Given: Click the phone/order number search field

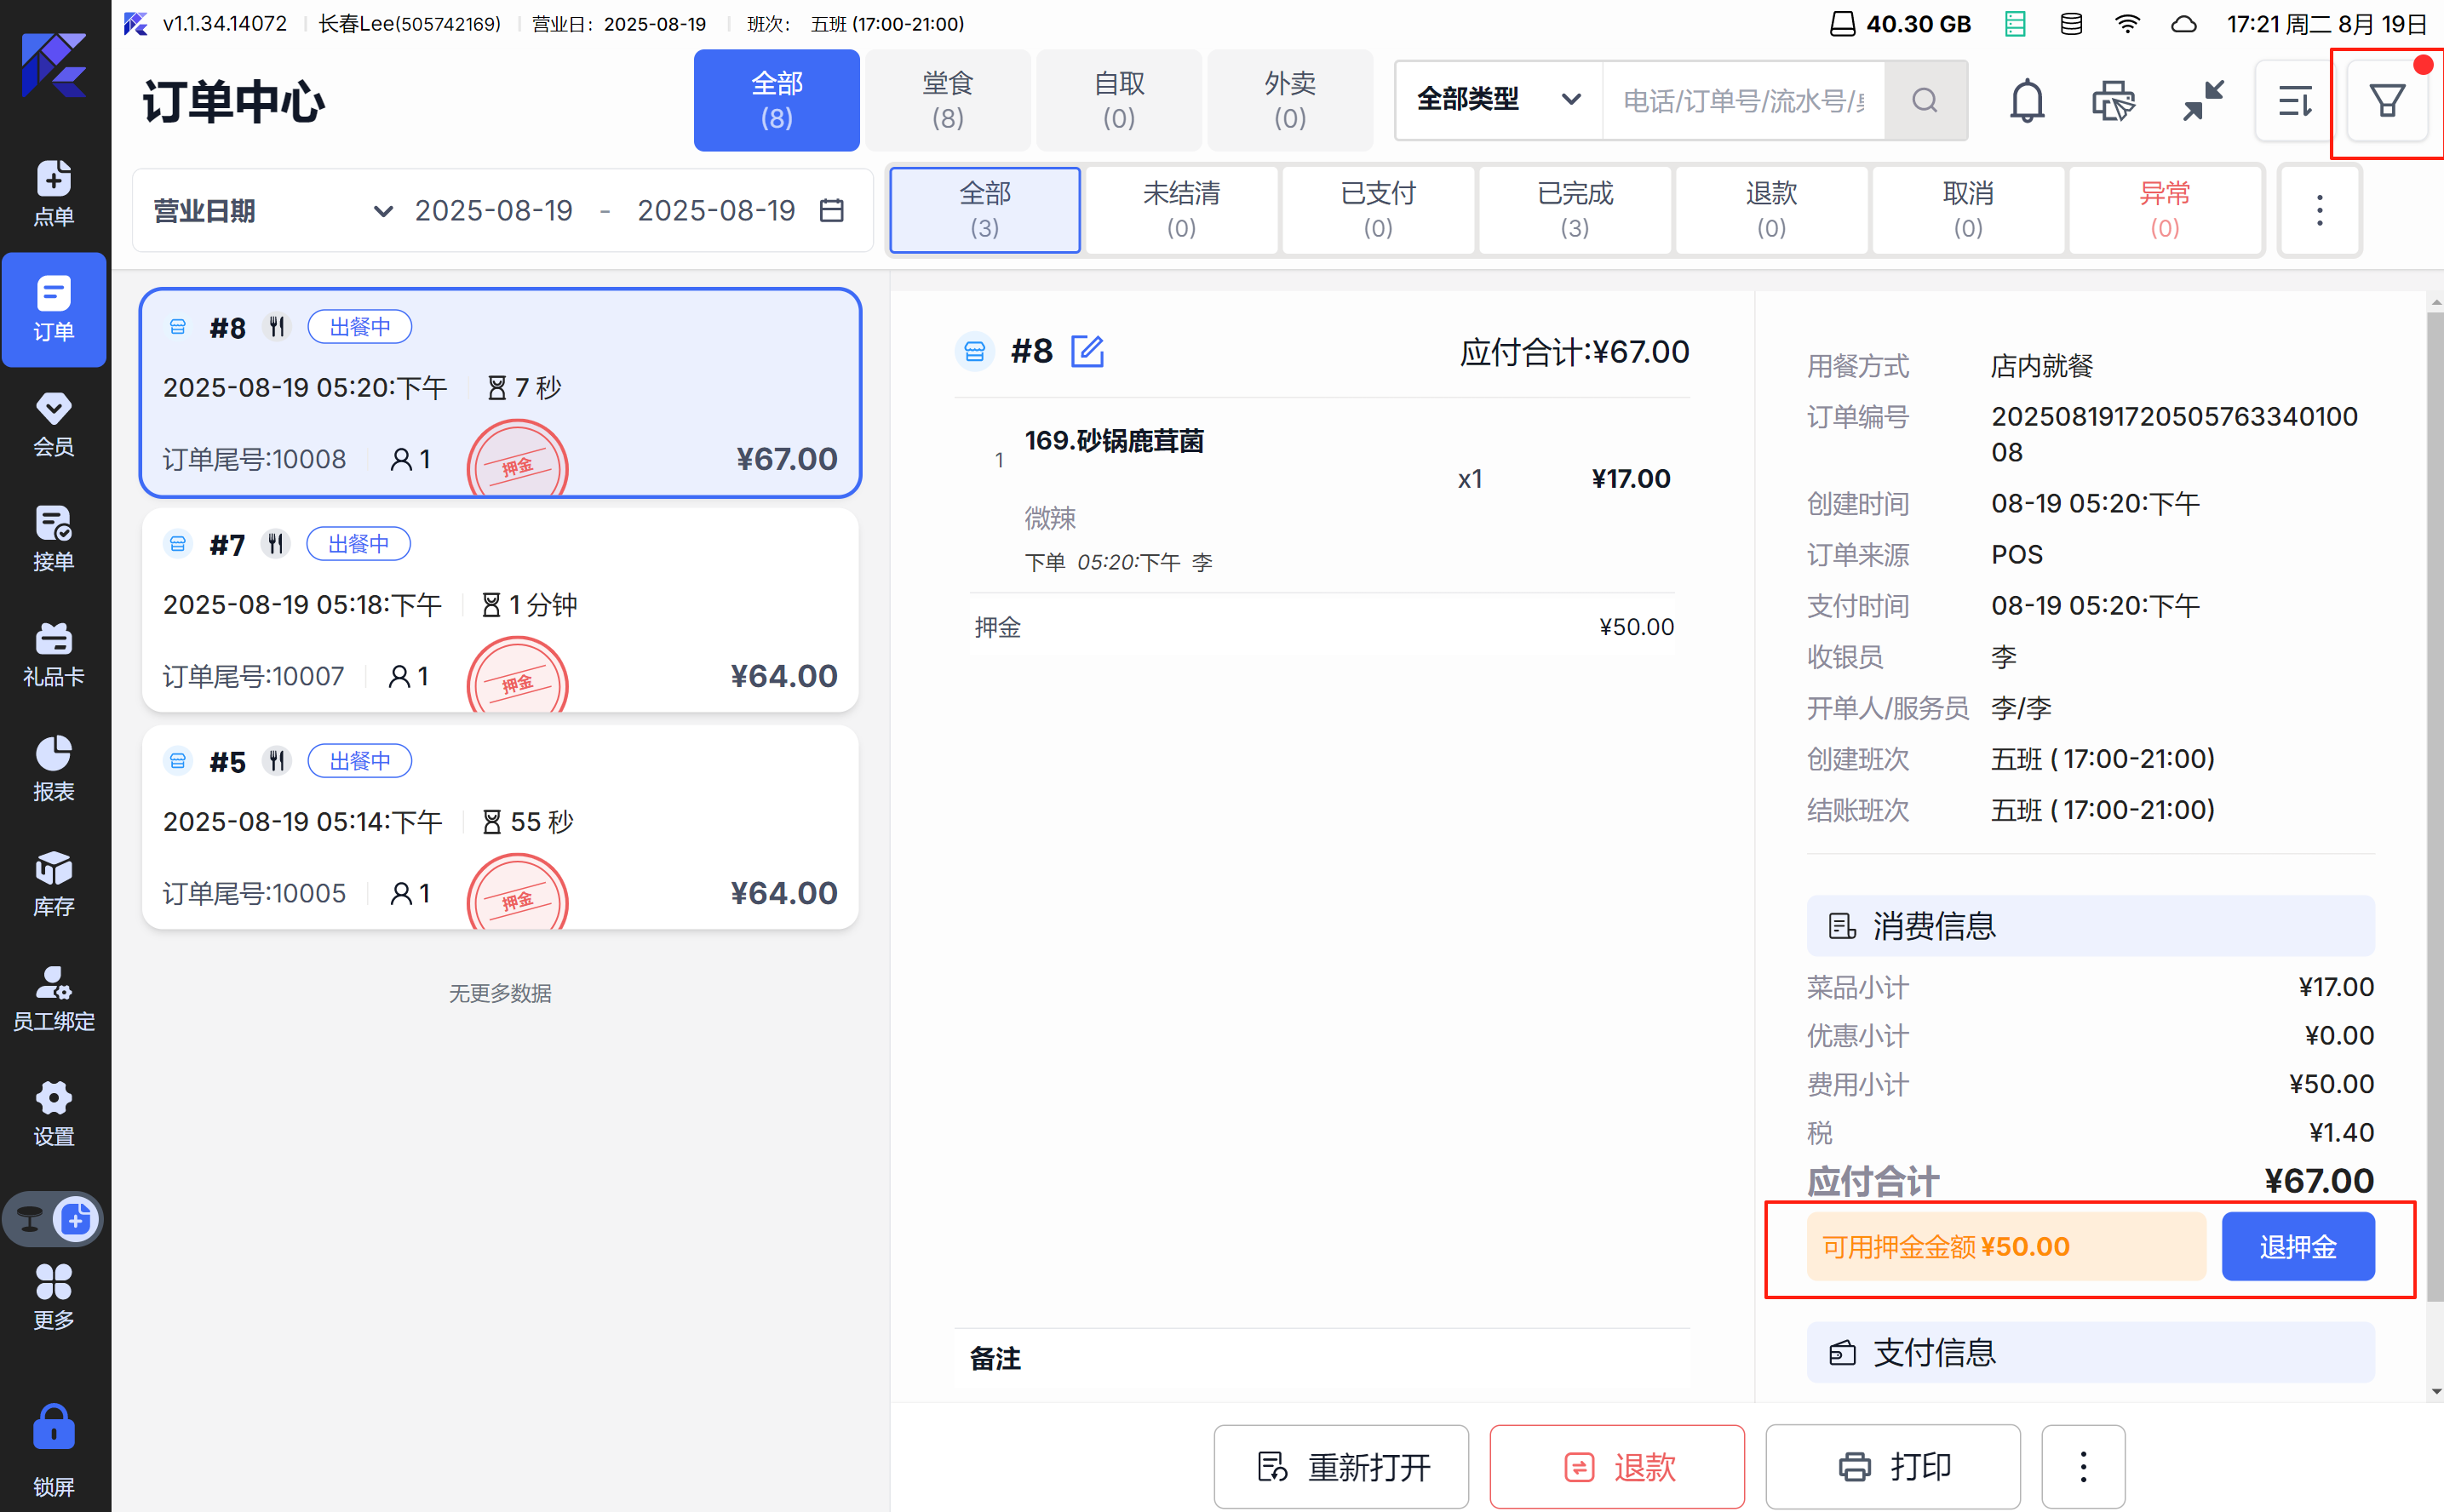Looking at the screenshot, I should tap(1743, 101).
